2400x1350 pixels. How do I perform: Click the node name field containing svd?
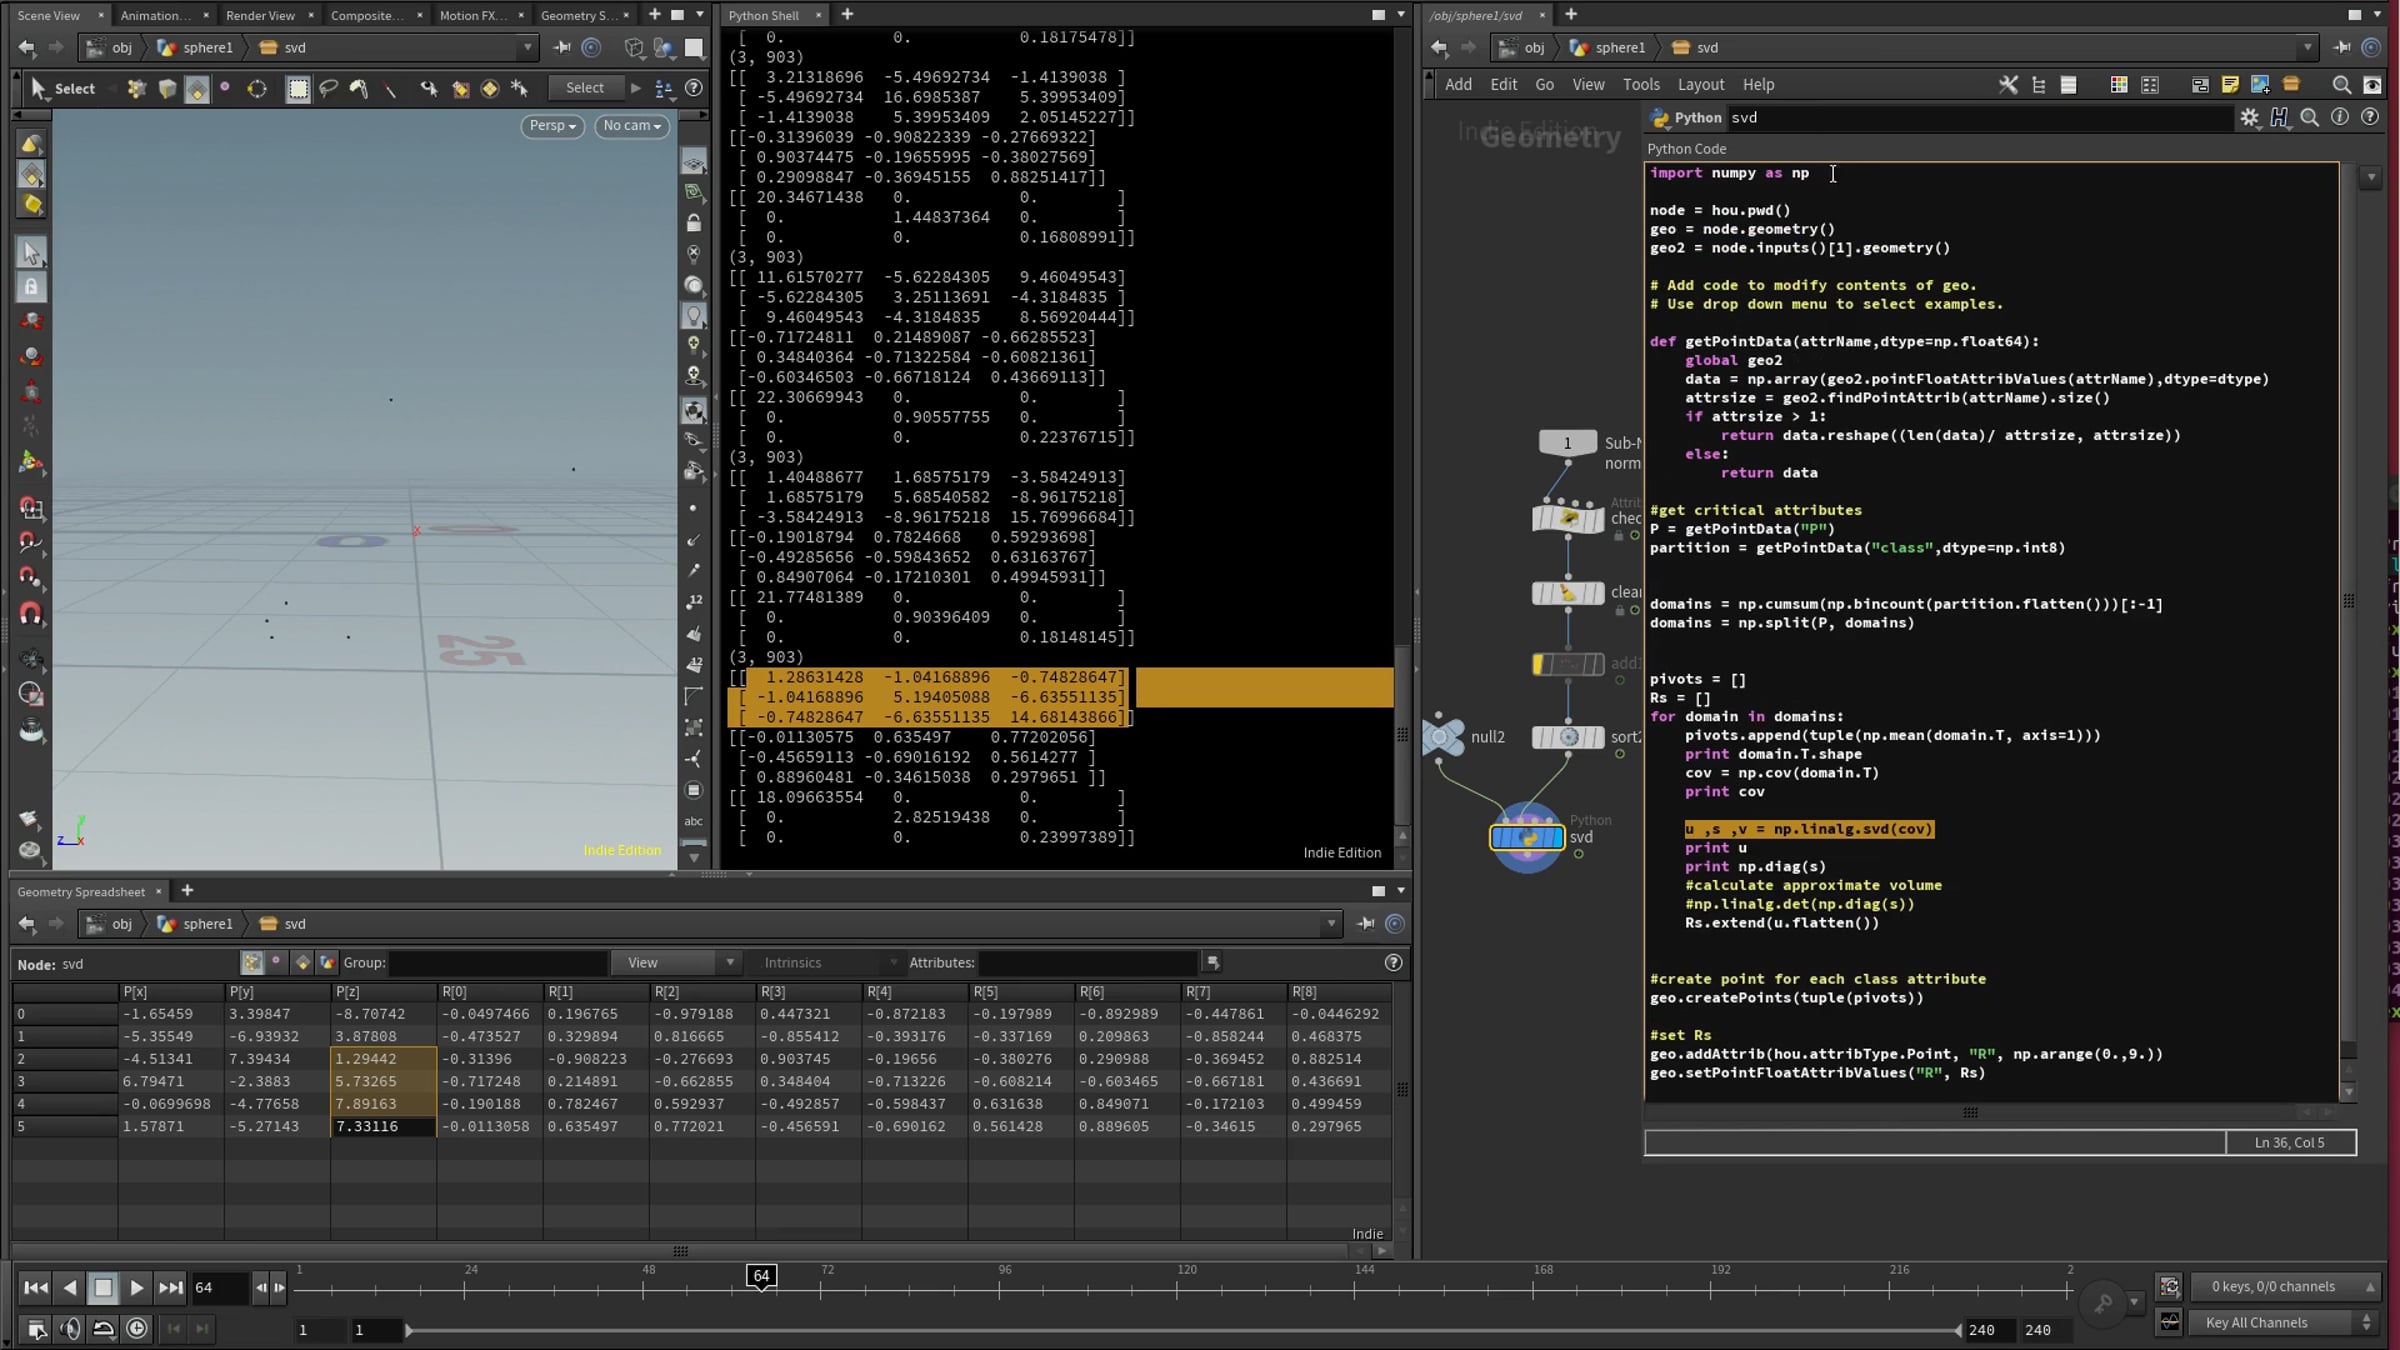click(1978, 118)
